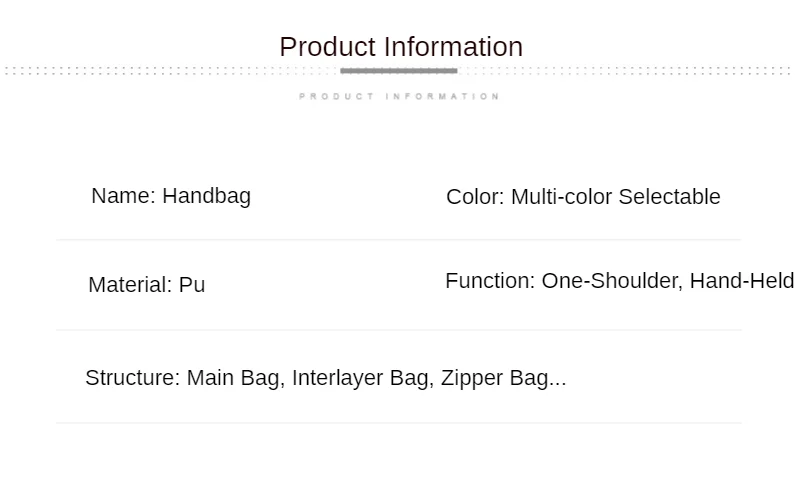Click the Material: label
The width and height of the screenshot is (795, 499).
[x=130, y=284]
